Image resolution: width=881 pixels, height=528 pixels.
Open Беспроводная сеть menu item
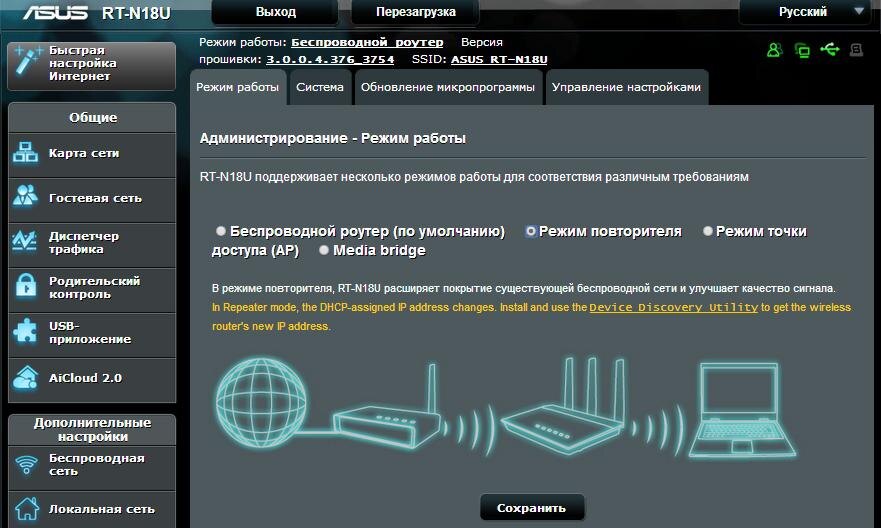pyautogui.click(x=92, y=466)
